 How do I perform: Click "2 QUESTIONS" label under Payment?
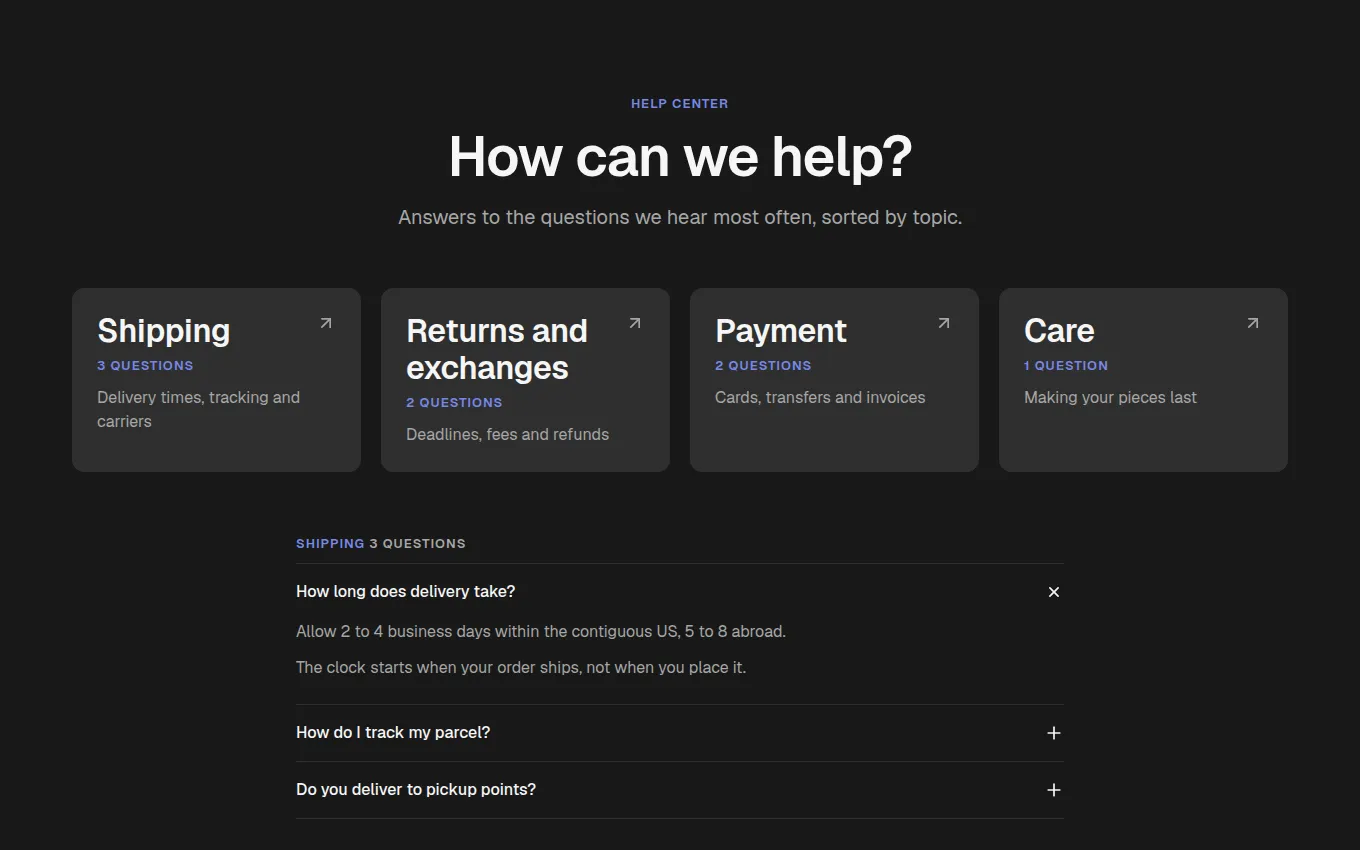[x=763, y=366]
